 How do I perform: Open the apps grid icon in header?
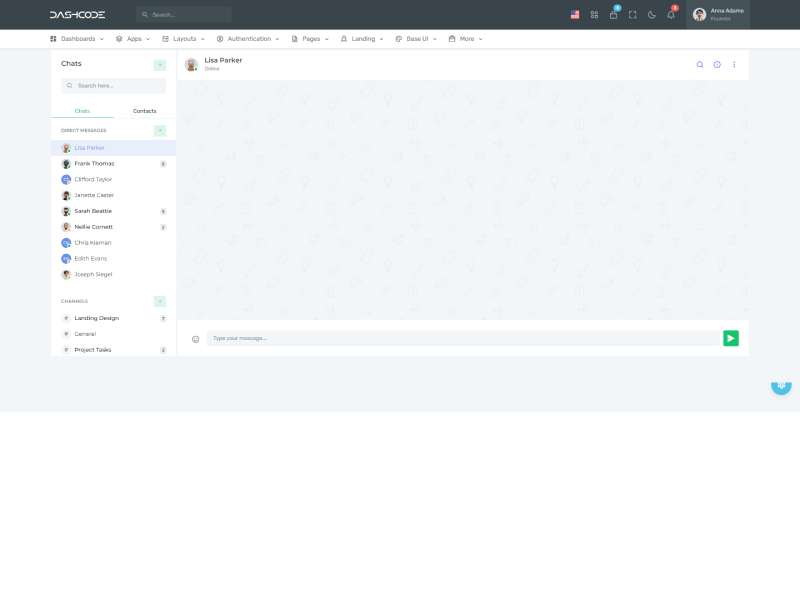click(x=594, y=15)
